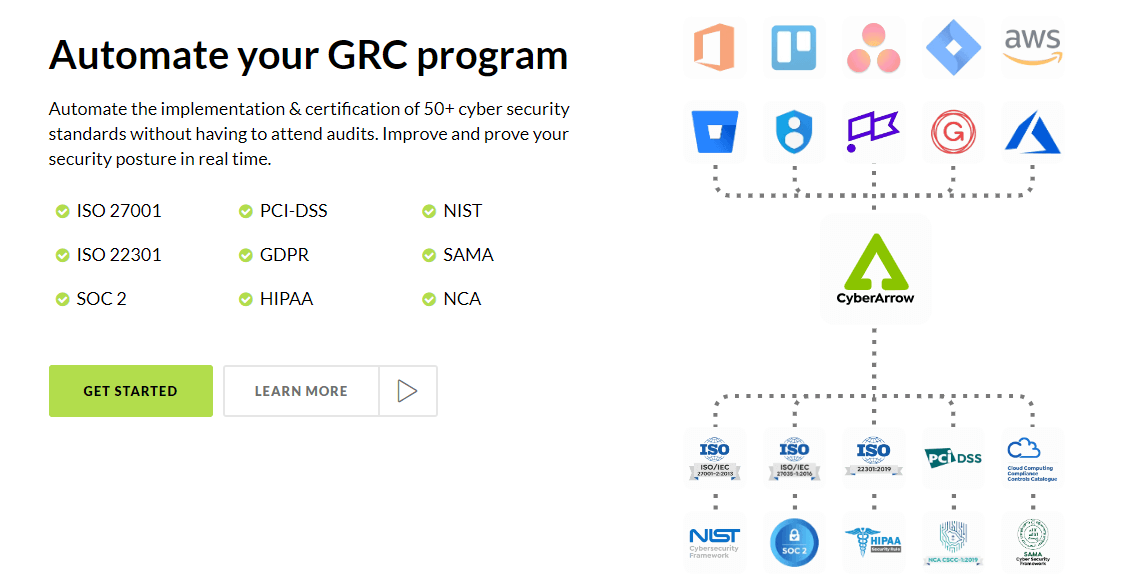Image resolution: width=1125 pixels, height=584 pixels.
Task: Toggle the checkmark beside NIST
Action: [x=427, y=211]
